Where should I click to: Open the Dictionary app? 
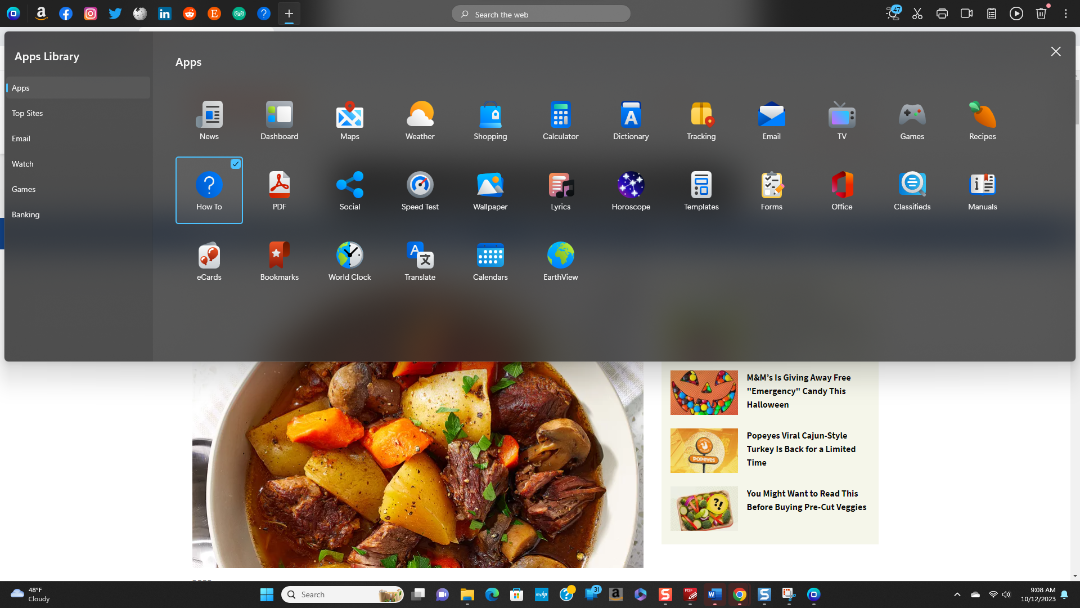click(x=630, y=119)
